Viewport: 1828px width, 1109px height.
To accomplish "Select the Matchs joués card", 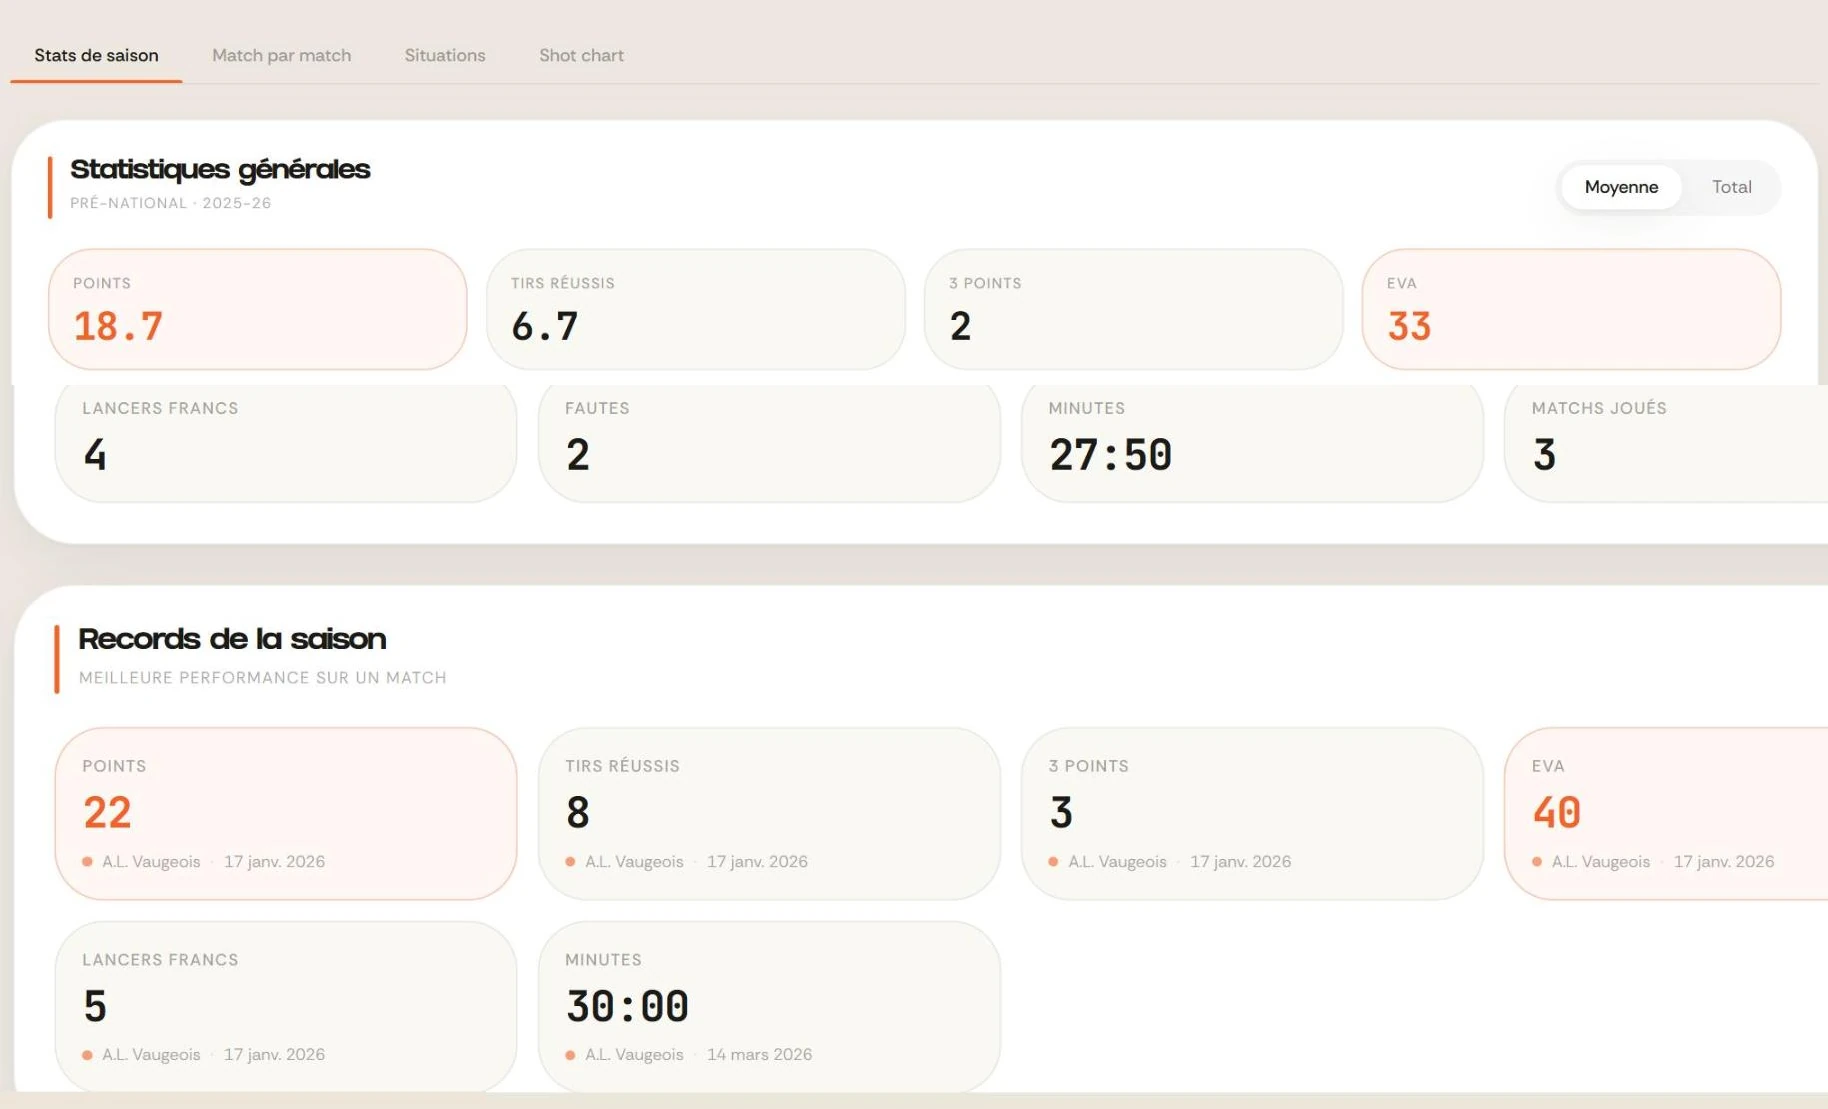I will coord(1666,442).
